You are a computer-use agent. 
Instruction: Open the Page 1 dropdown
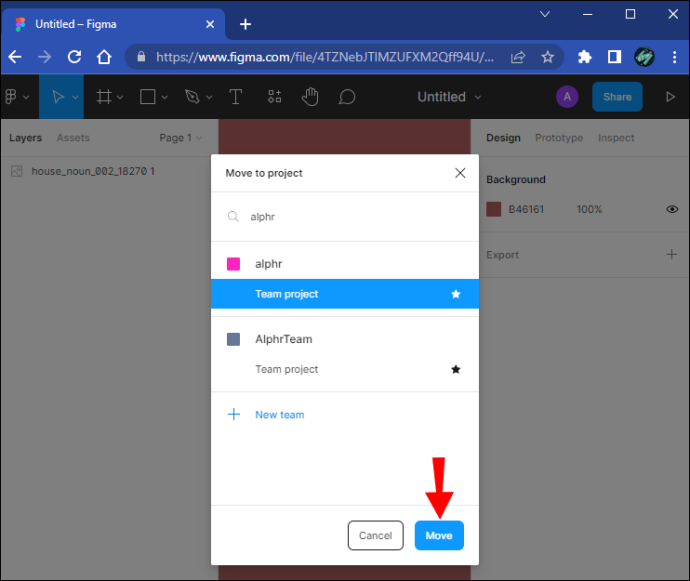[180, 138]
